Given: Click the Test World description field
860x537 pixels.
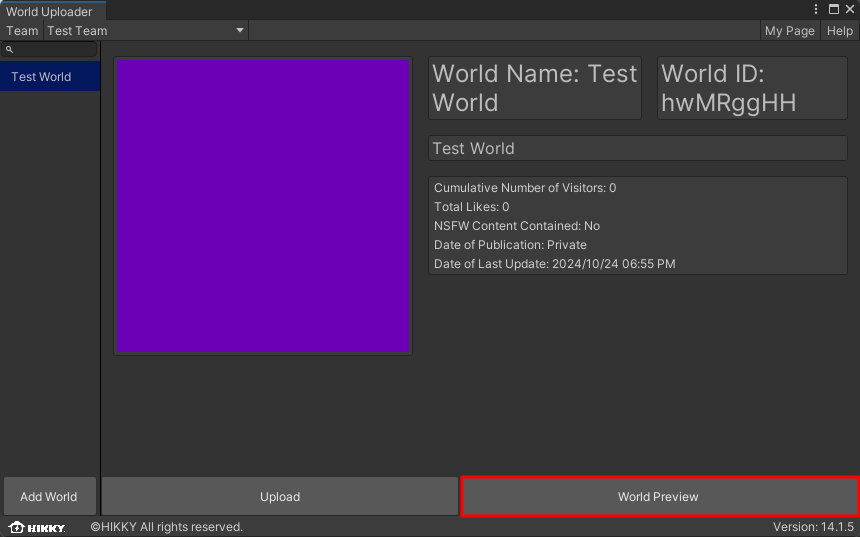Looking at the screenshot, I should tap(637, 148).
